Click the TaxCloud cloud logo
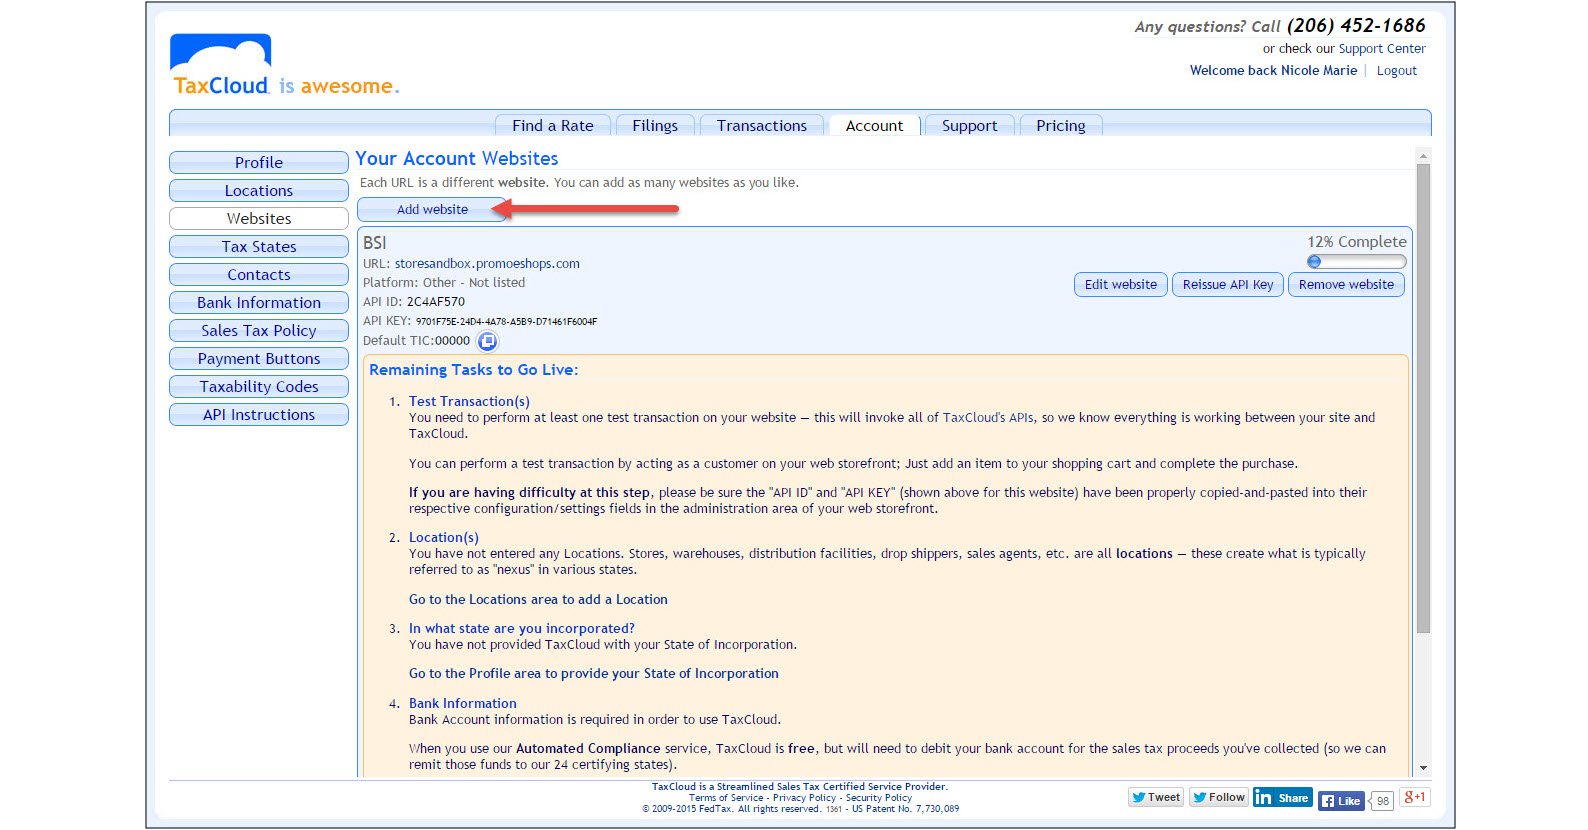 [221, 65]
